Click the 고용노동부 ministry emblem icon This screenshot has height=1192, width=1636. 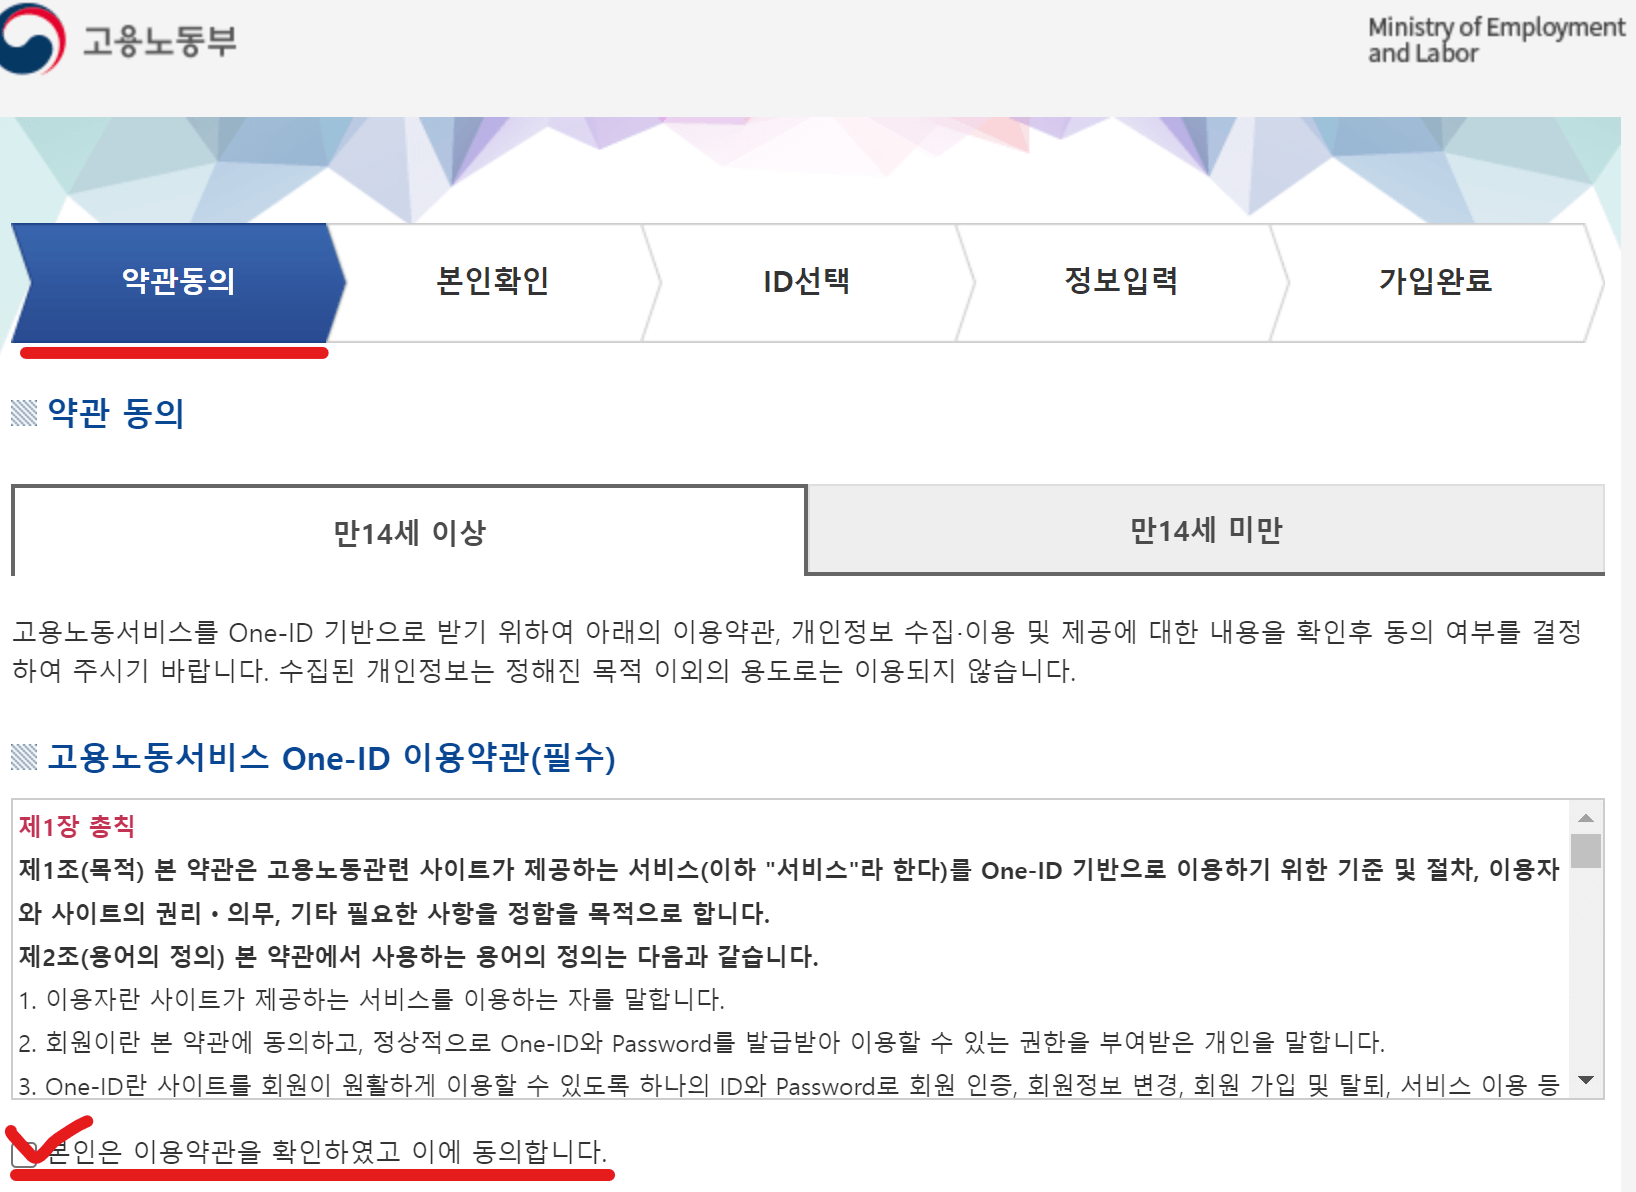[x=33, y=38]
